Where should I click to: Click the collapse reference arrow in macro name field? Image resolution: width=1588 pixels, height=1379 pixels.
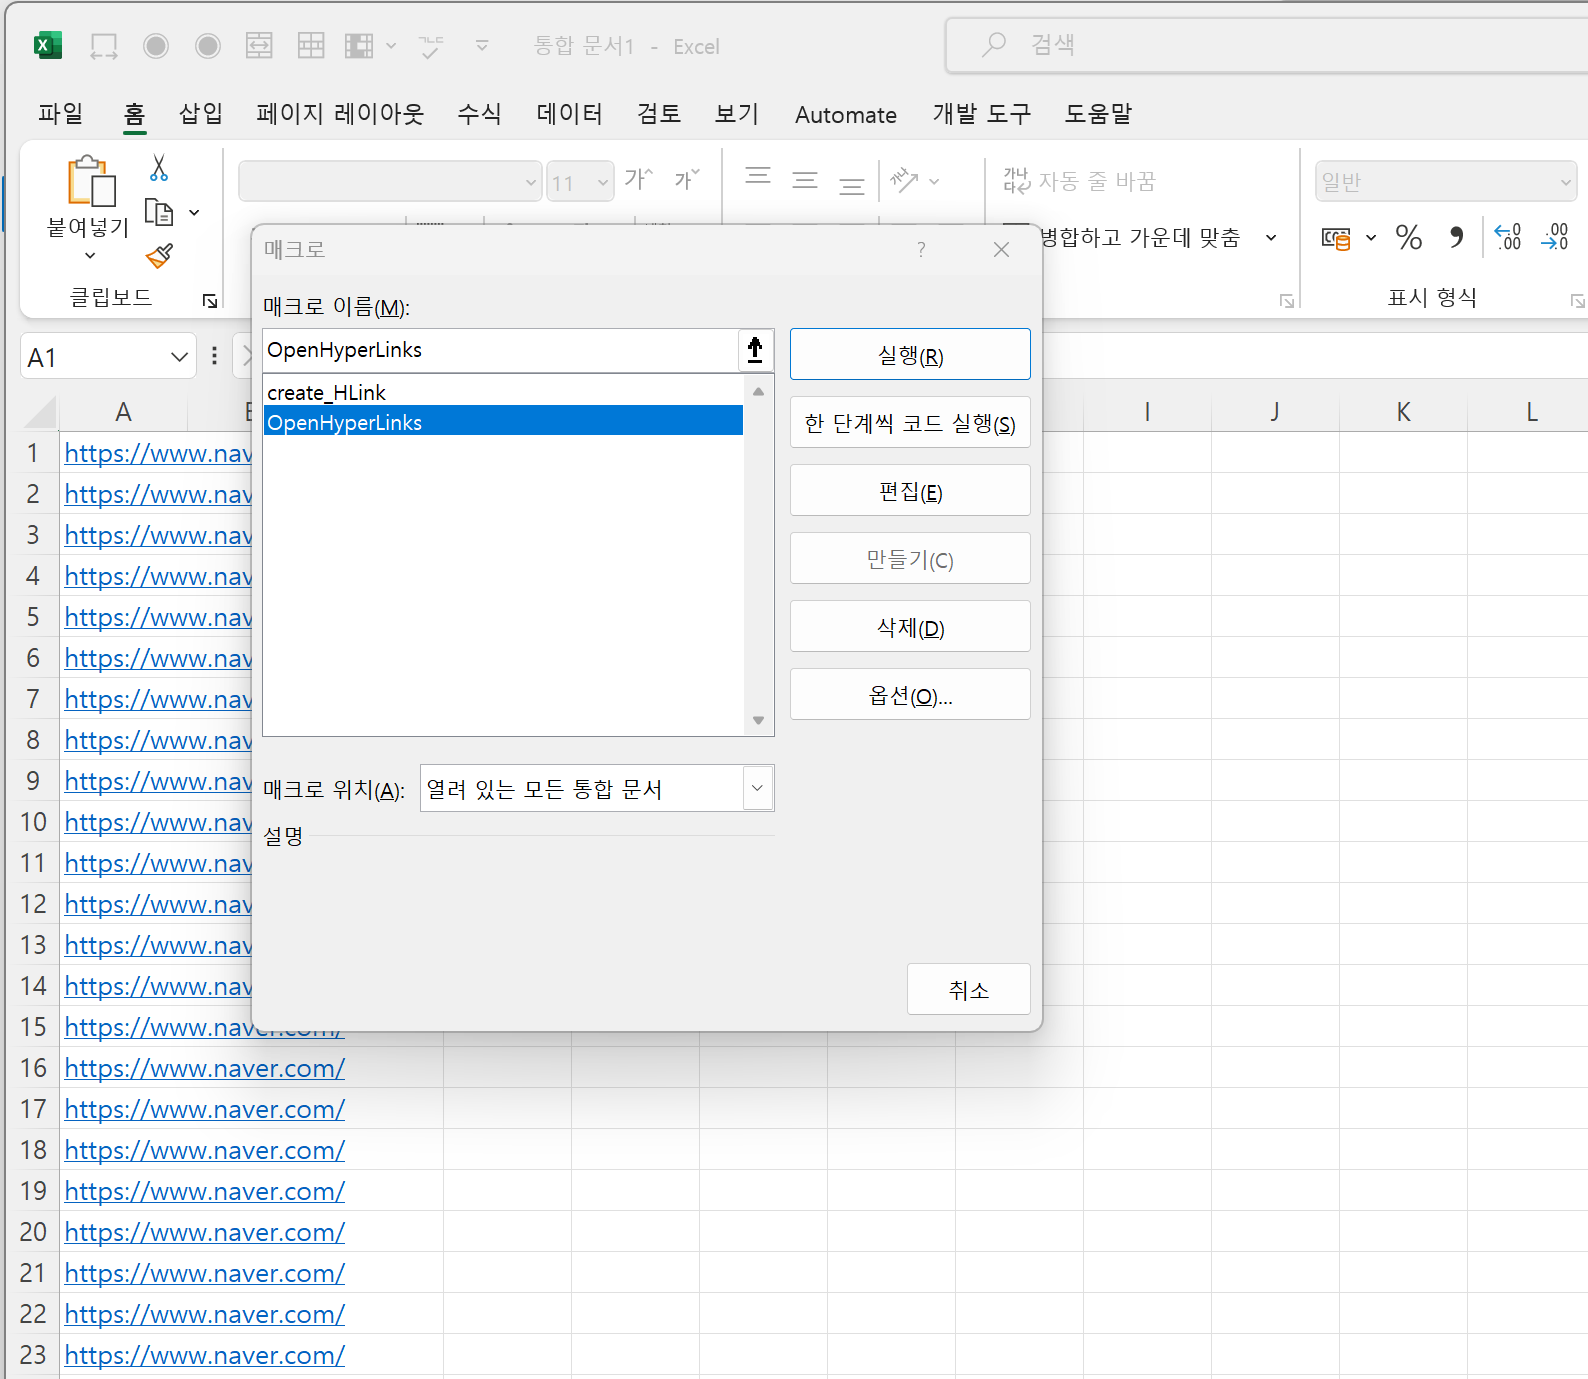(x=755, y=350)
